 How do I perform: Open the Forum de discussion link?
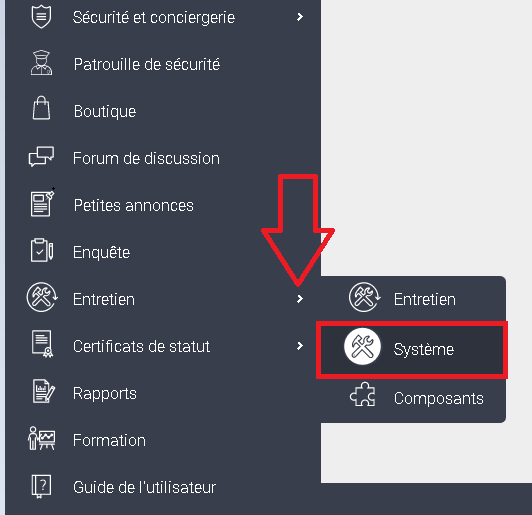coord(146,158)
